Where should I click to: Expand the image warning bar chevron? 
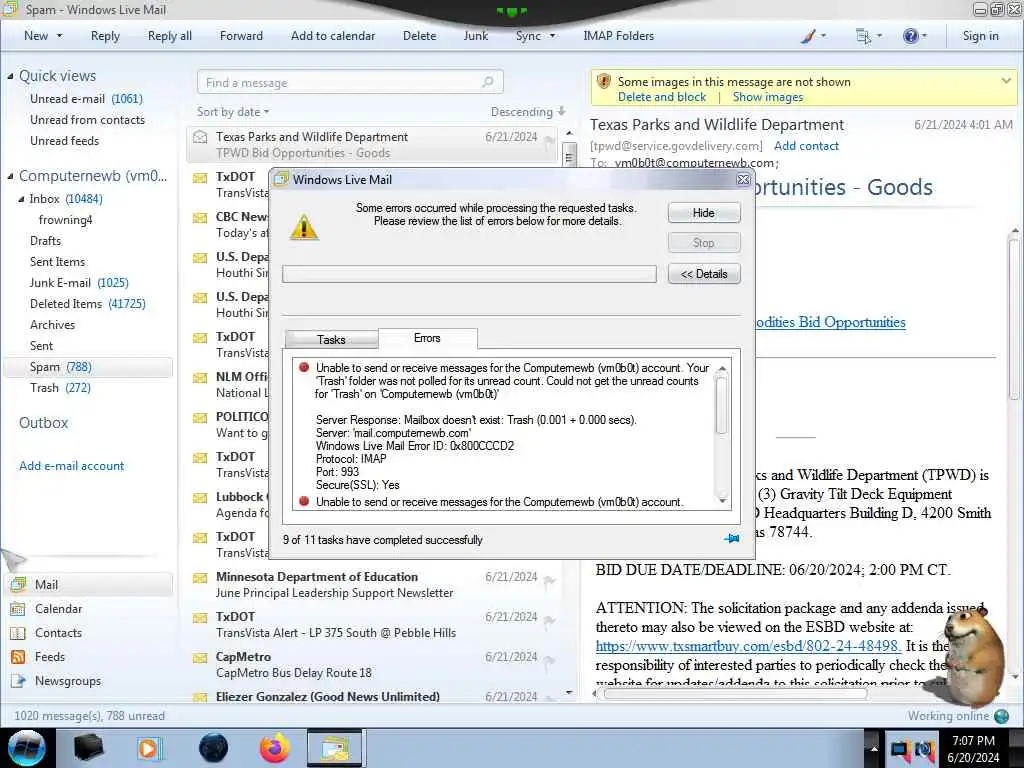click(x=1006, y=81)
